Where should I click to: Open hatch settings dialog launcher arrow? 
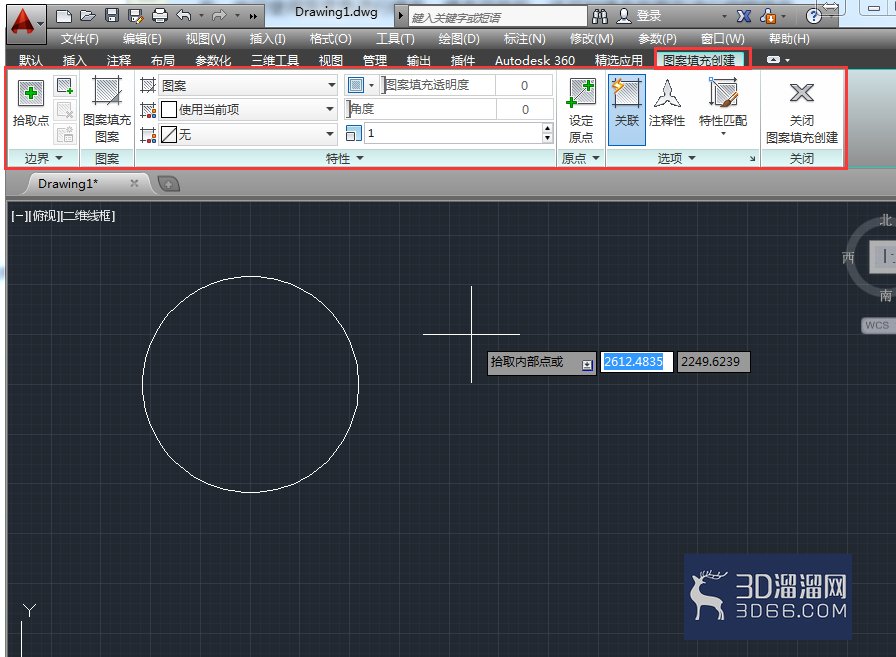click(752, 159)
